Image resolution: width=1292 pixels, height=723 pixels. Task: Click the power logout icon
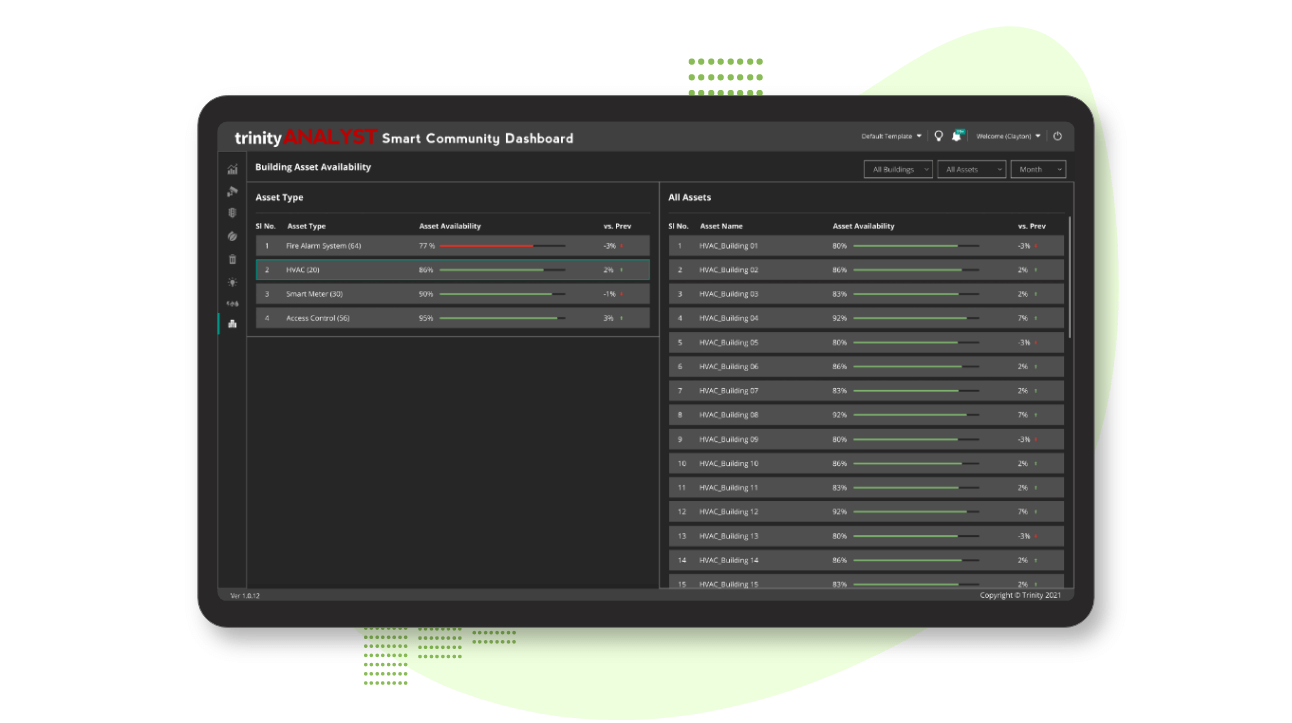[1057, 136]
